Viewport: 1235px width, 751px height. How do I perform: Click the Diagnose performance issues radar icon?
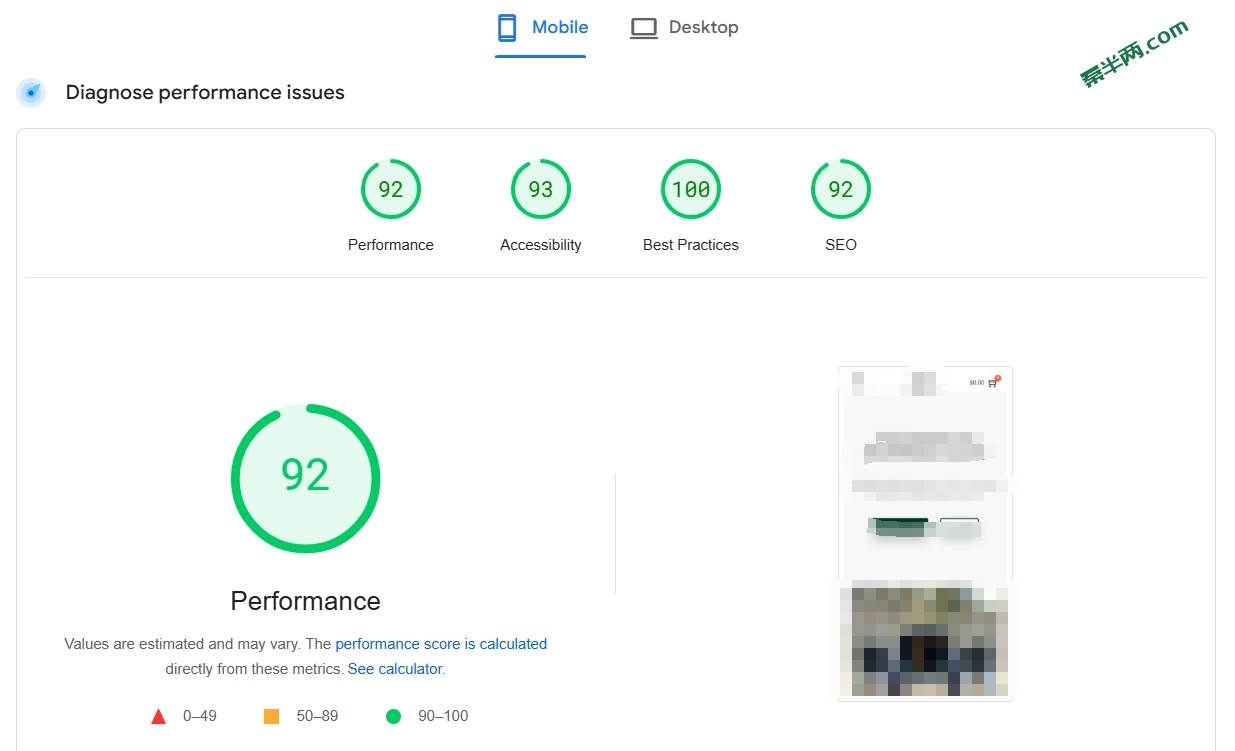[x=31, y=93]
